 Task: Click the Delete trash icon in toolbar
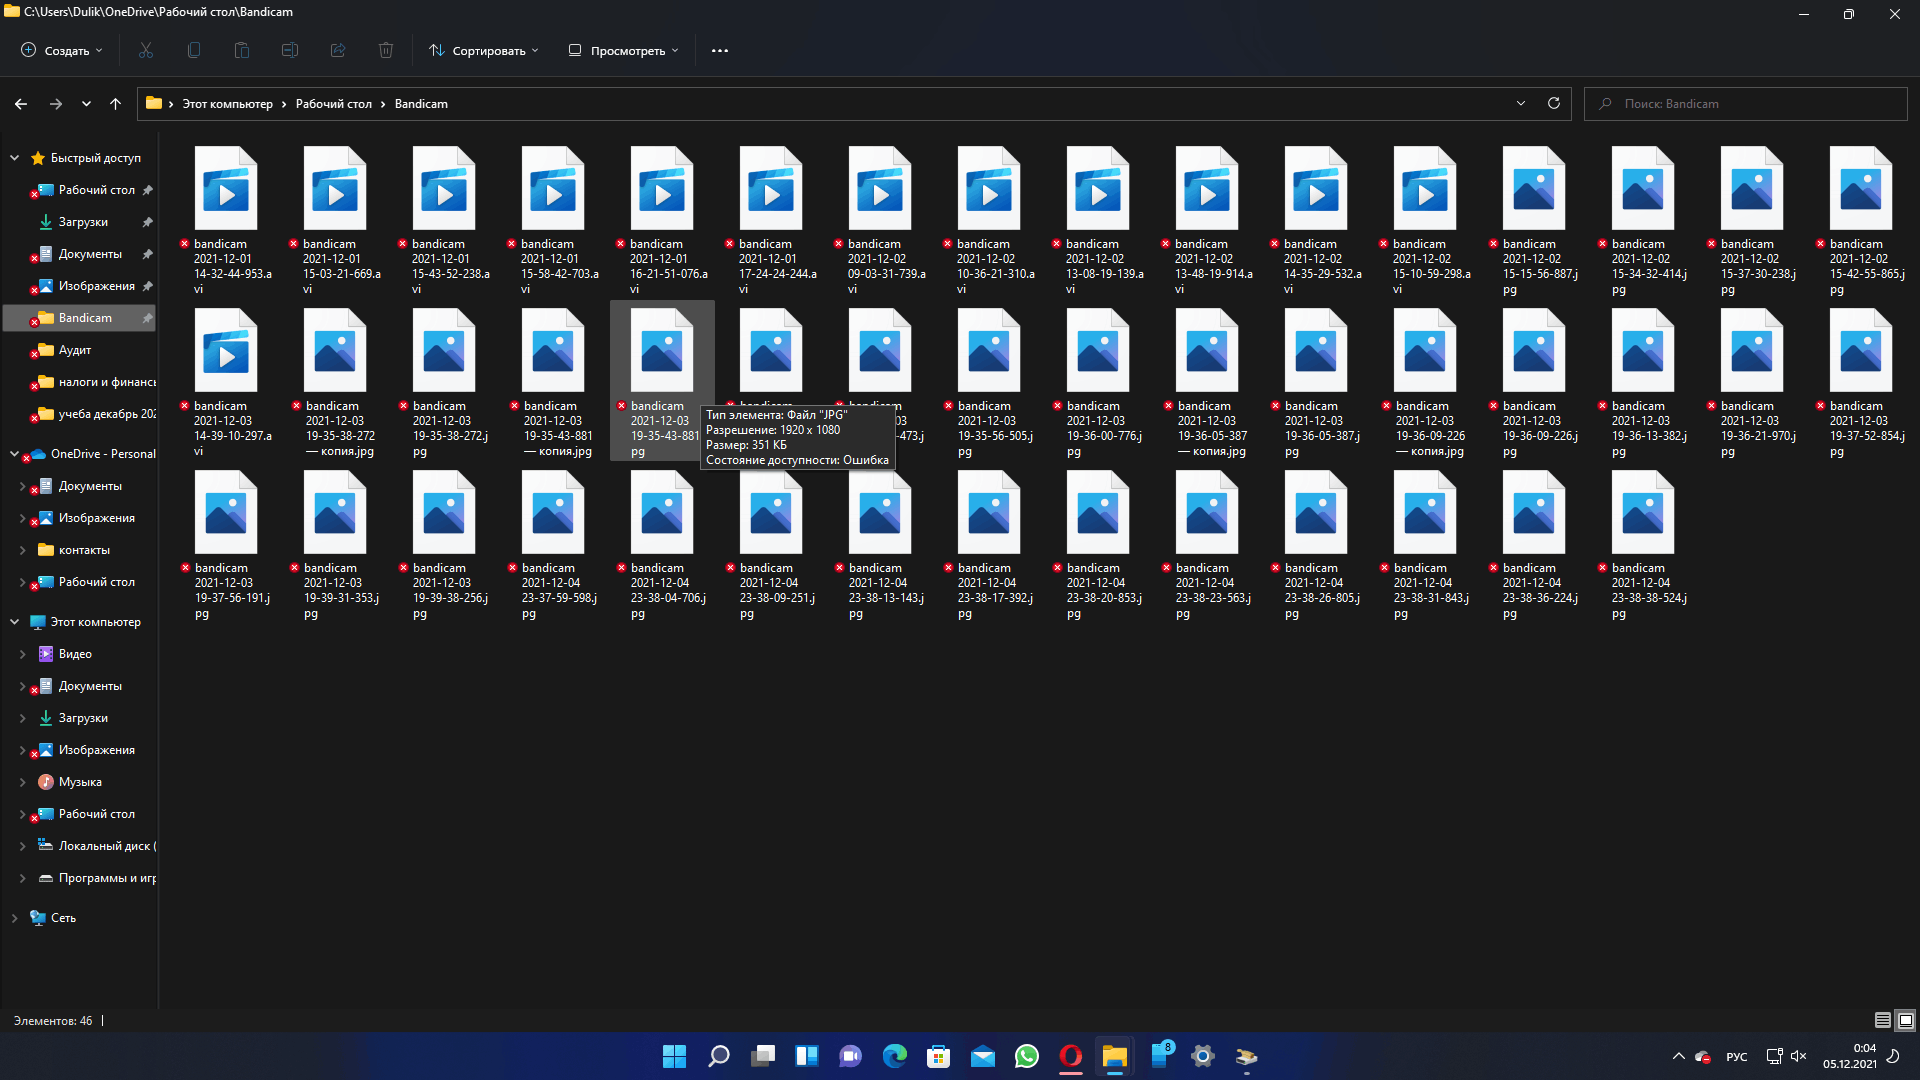pos(386,50)
